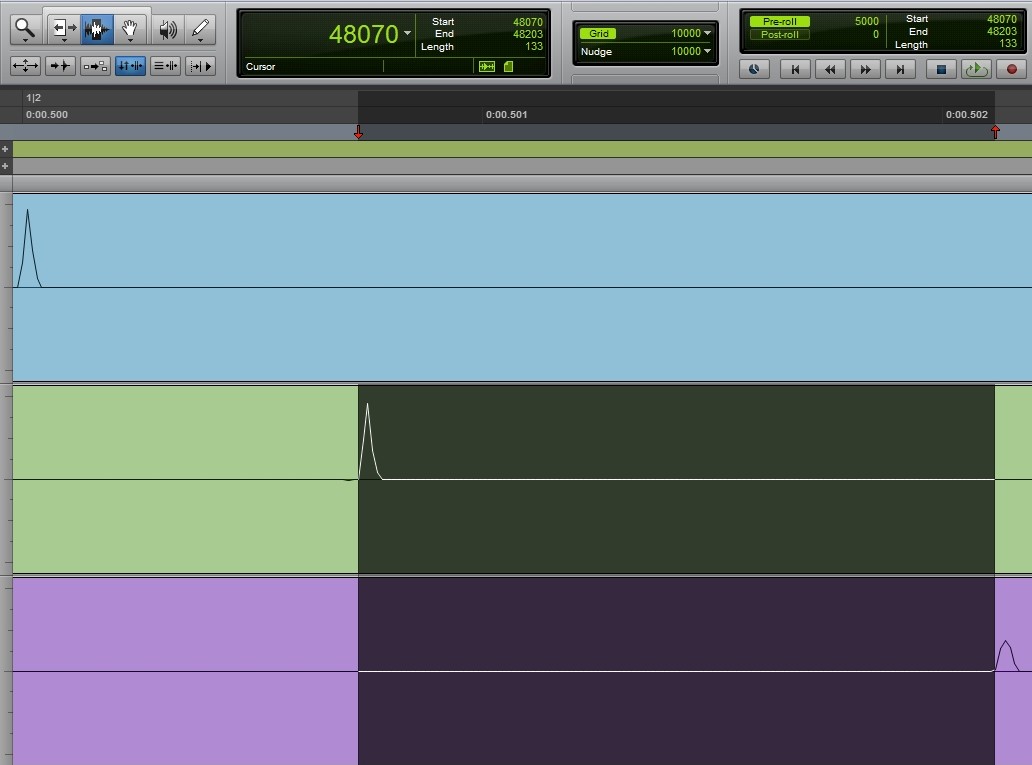Open main counter format dropdown arrow
Viewport: 1032px width, 765px height.
click(407, 34)
